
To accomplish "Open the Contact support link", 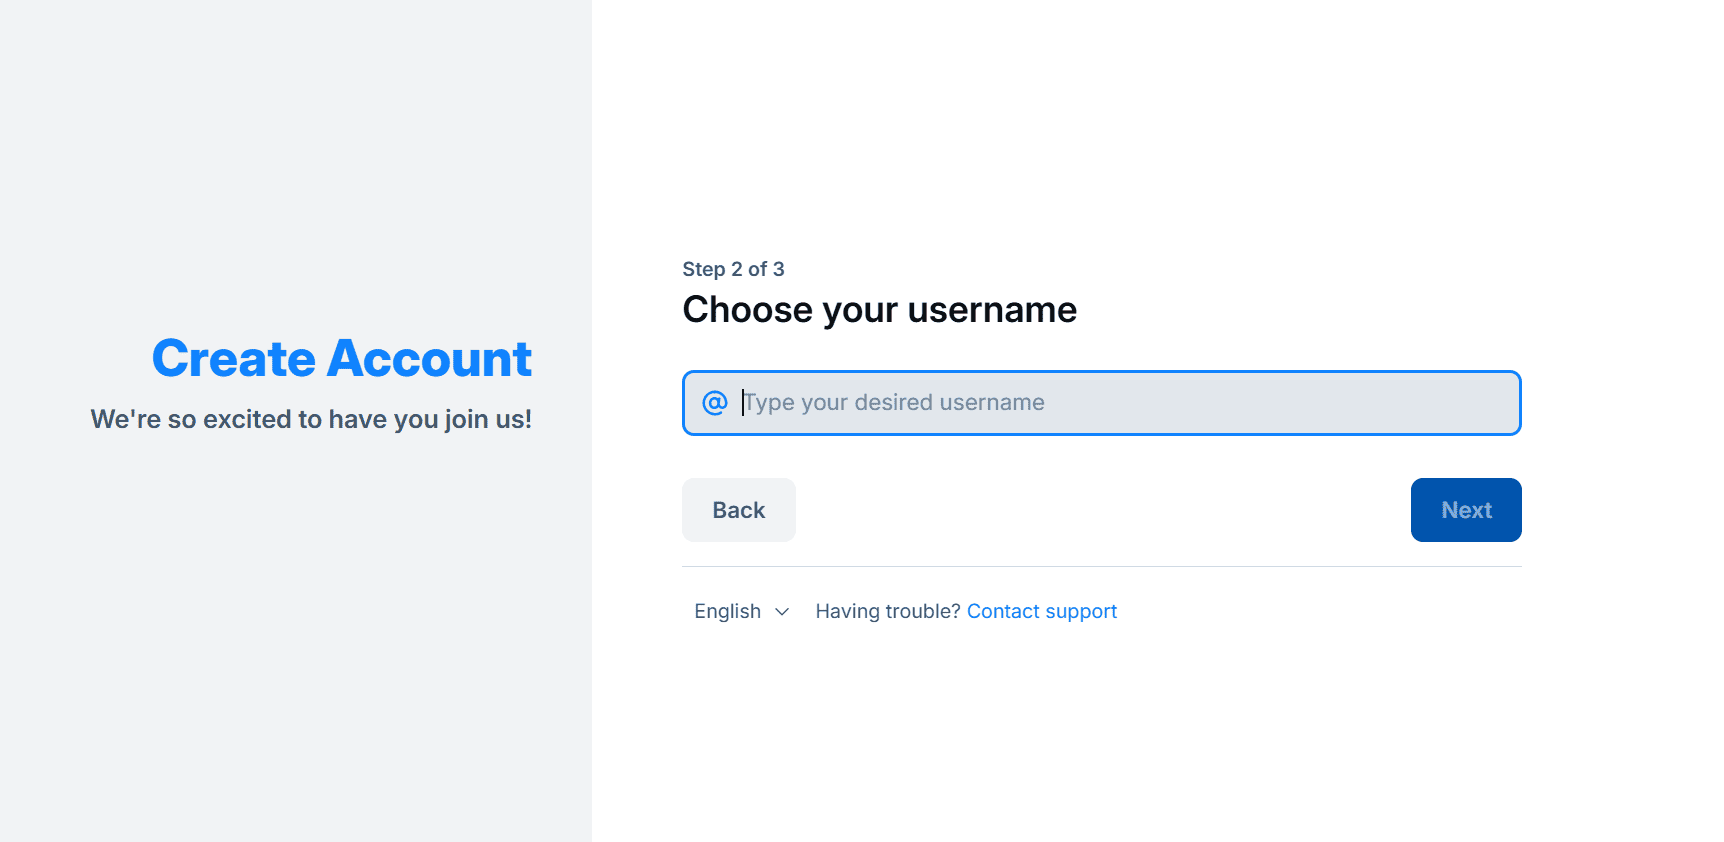I will 1042,611.
